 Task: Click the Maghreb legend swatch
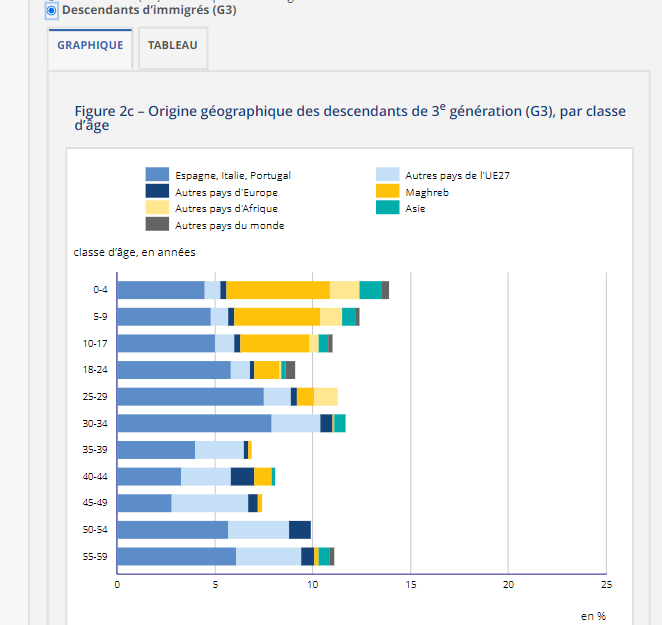(387, 192)
